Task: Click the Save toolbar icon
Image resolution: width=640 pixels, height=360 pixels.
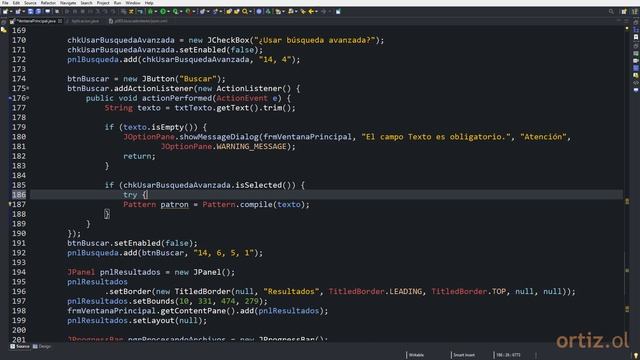Action: click(x=31, y=11)
